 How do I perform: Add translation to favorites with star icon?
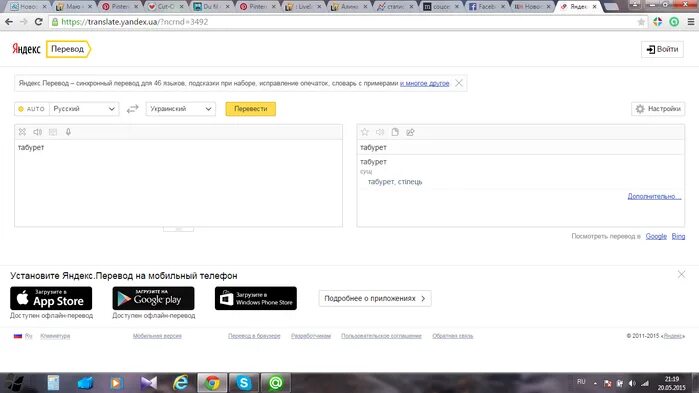(365, 132)
